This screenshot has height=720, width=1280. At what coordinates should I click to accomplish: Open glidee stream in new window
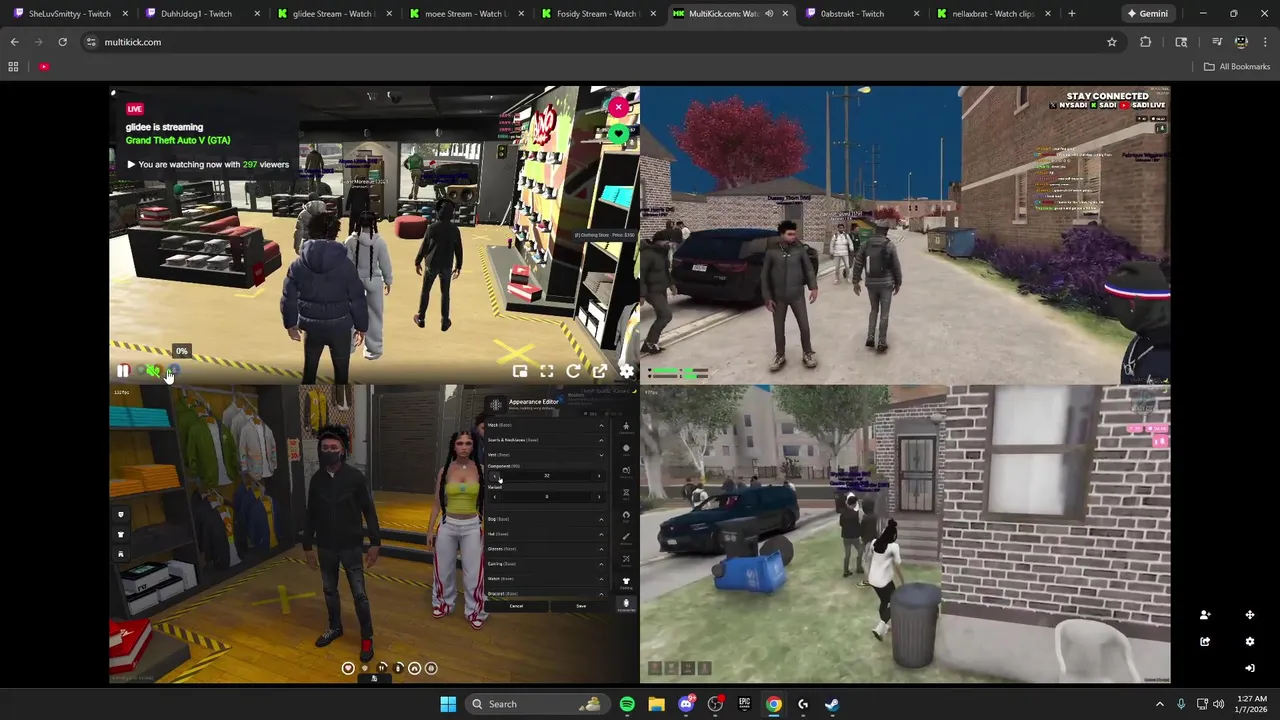600,371
